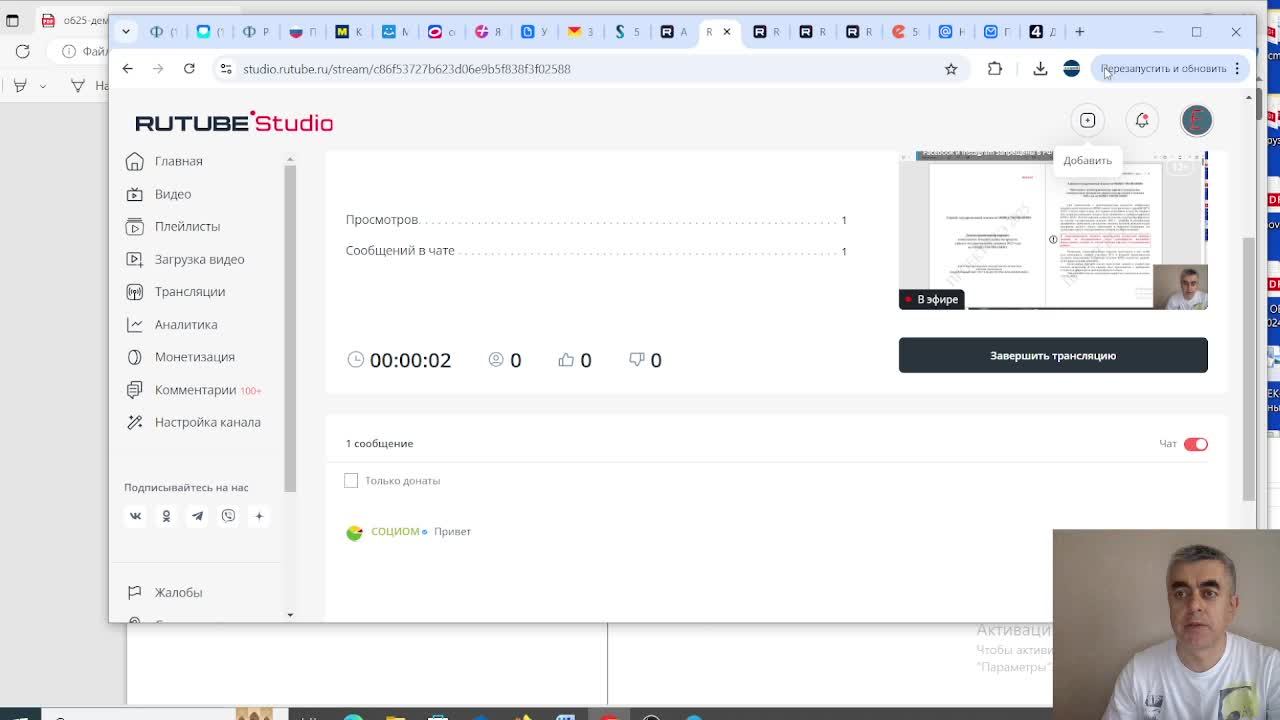Viewport: 1280px width, 720px height.
Task: Open Монетизация in the sidebar
Action: point(194,357)
